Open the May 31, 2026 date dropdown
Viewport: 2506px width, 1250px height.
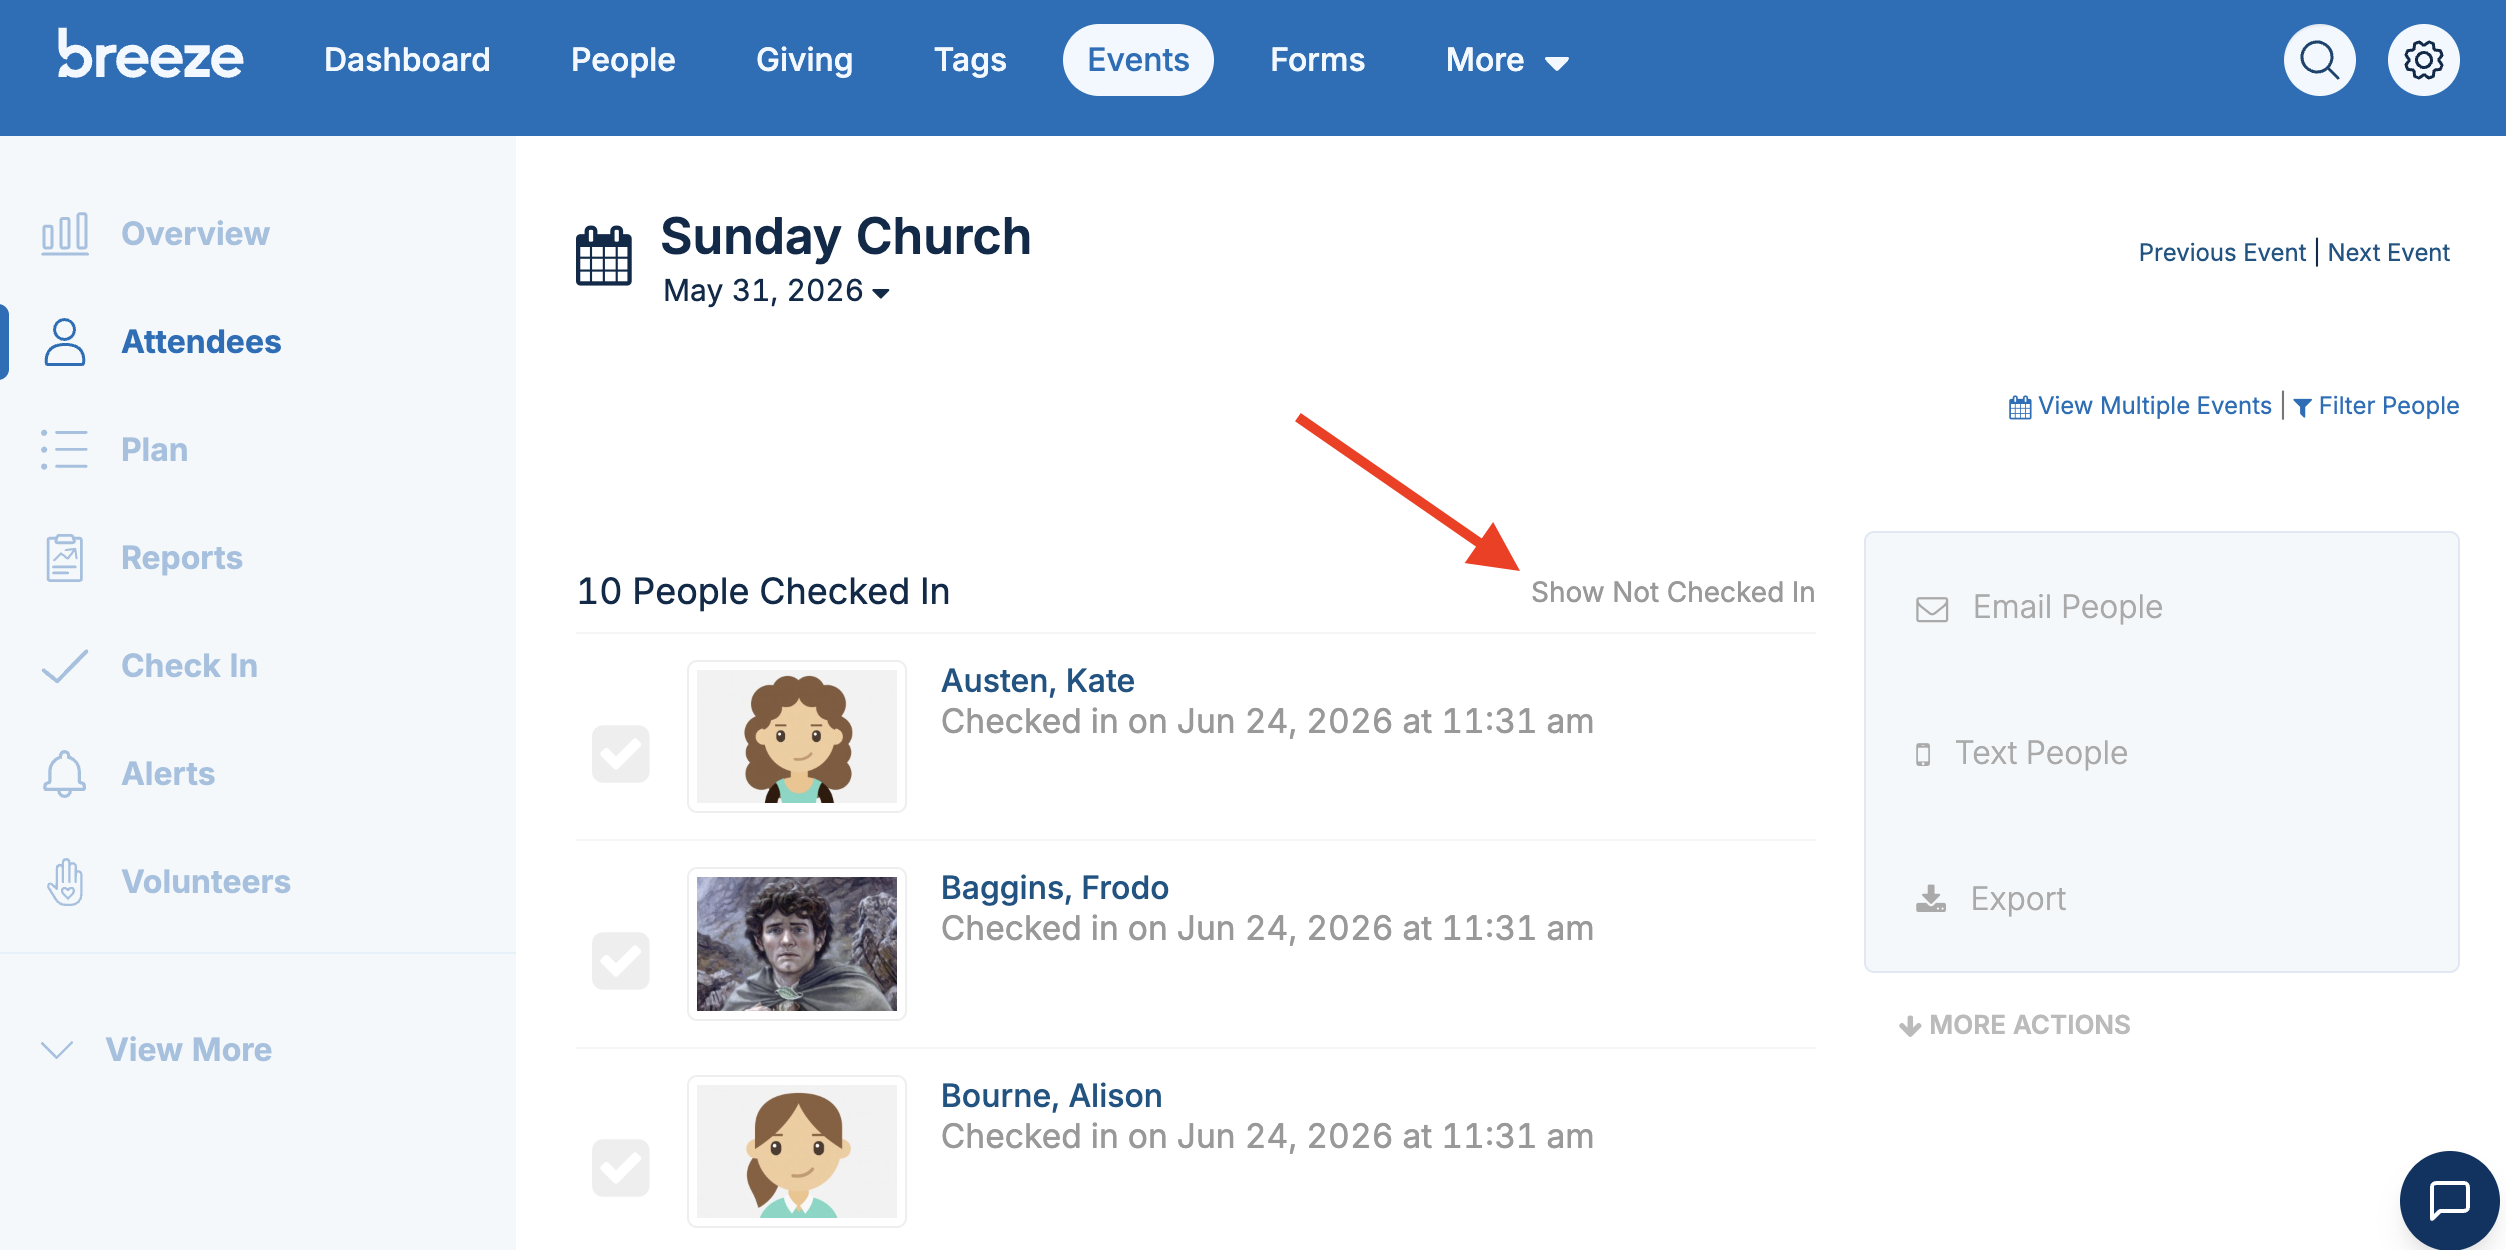click(777, 291)
